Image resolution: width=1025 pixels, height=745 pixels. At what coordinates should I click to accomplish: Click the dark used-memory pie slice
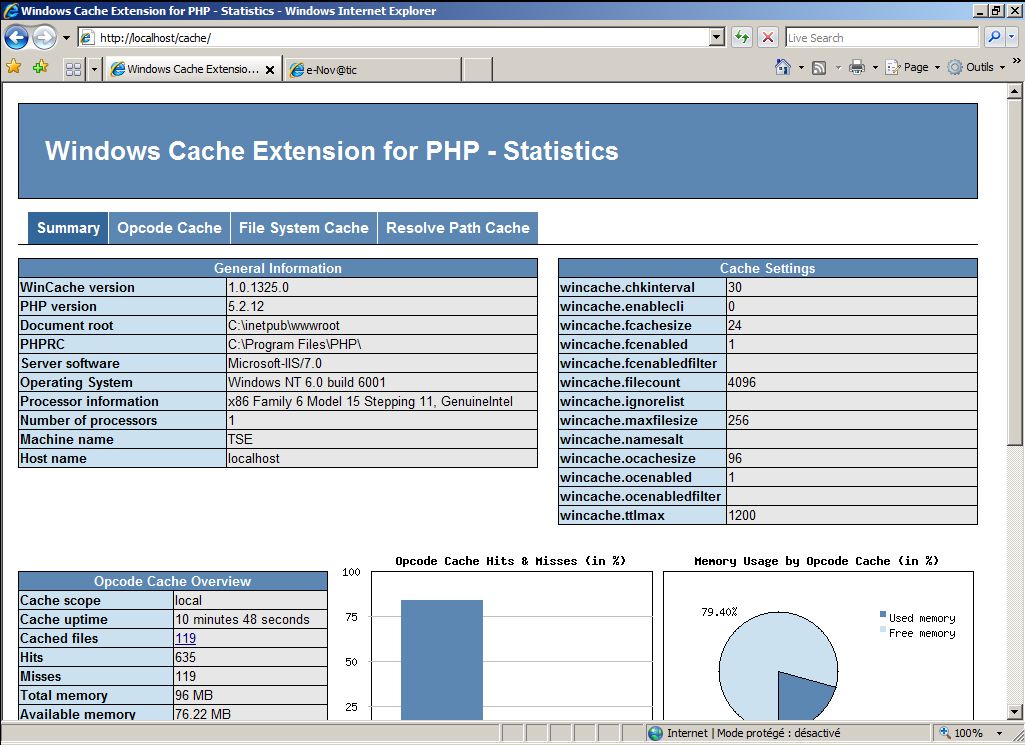pyautogui.click(x=801, y=697)
